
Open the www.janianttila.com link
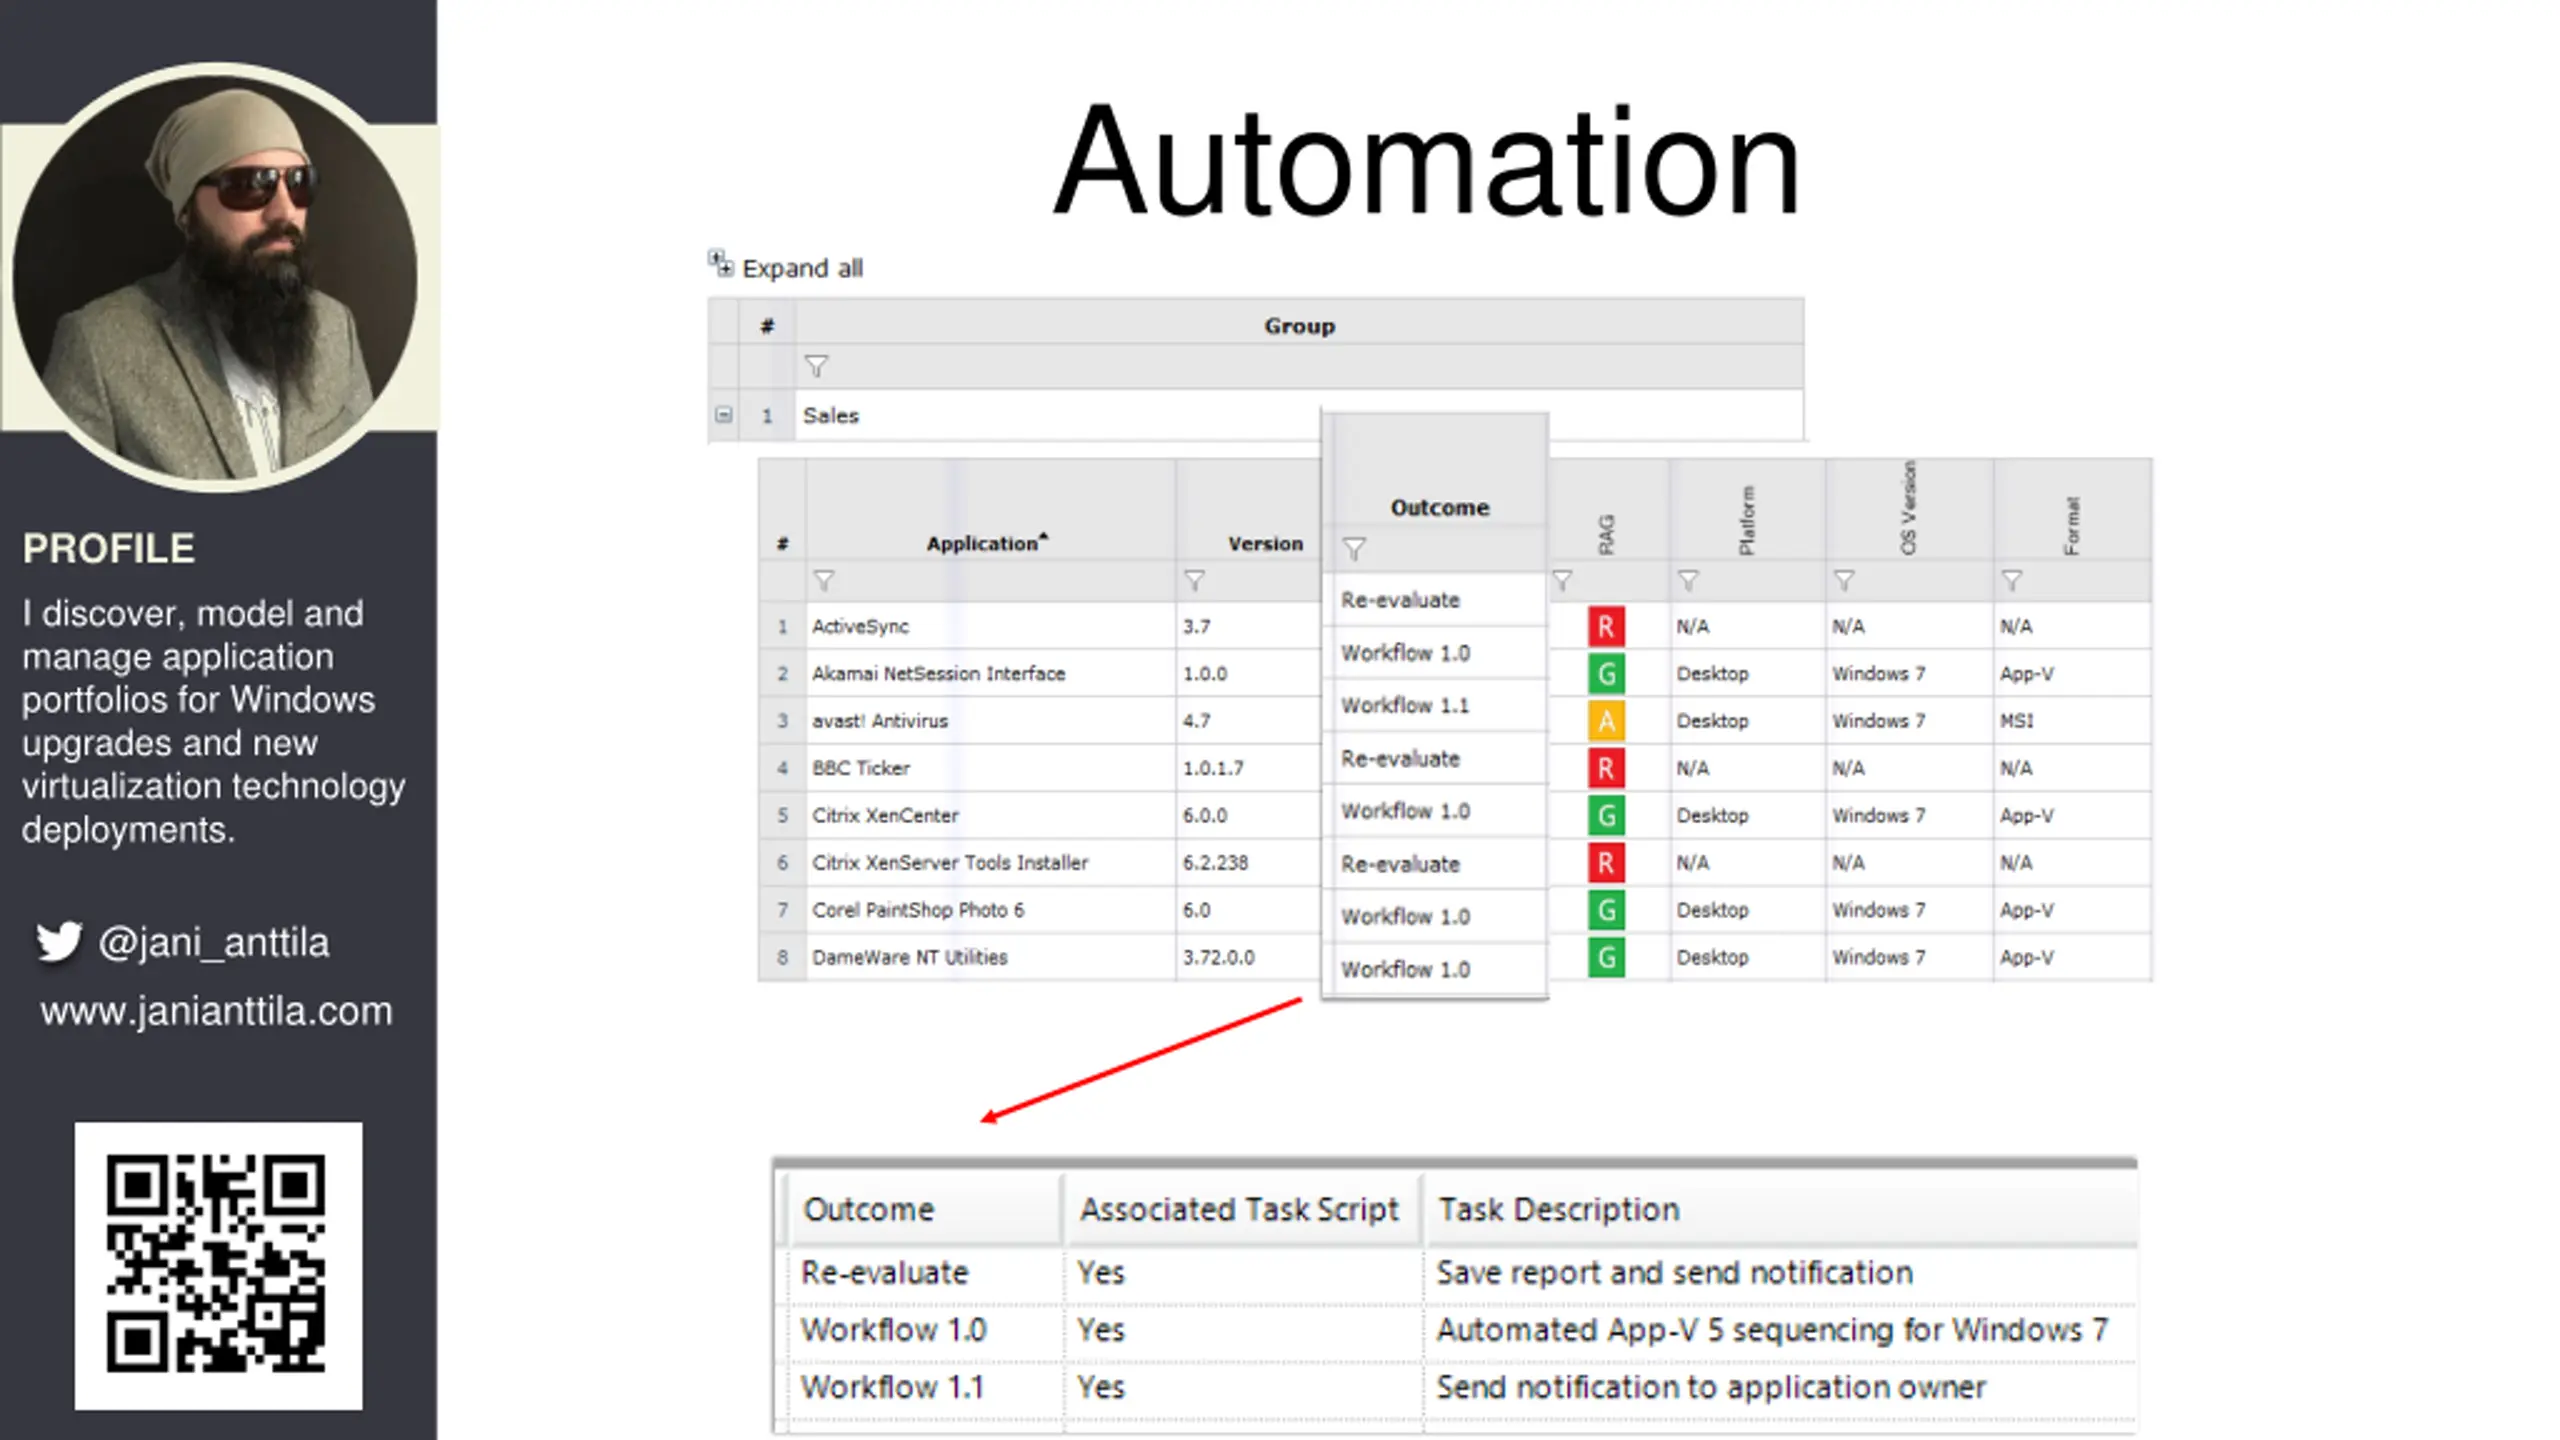pos(216,1011)
